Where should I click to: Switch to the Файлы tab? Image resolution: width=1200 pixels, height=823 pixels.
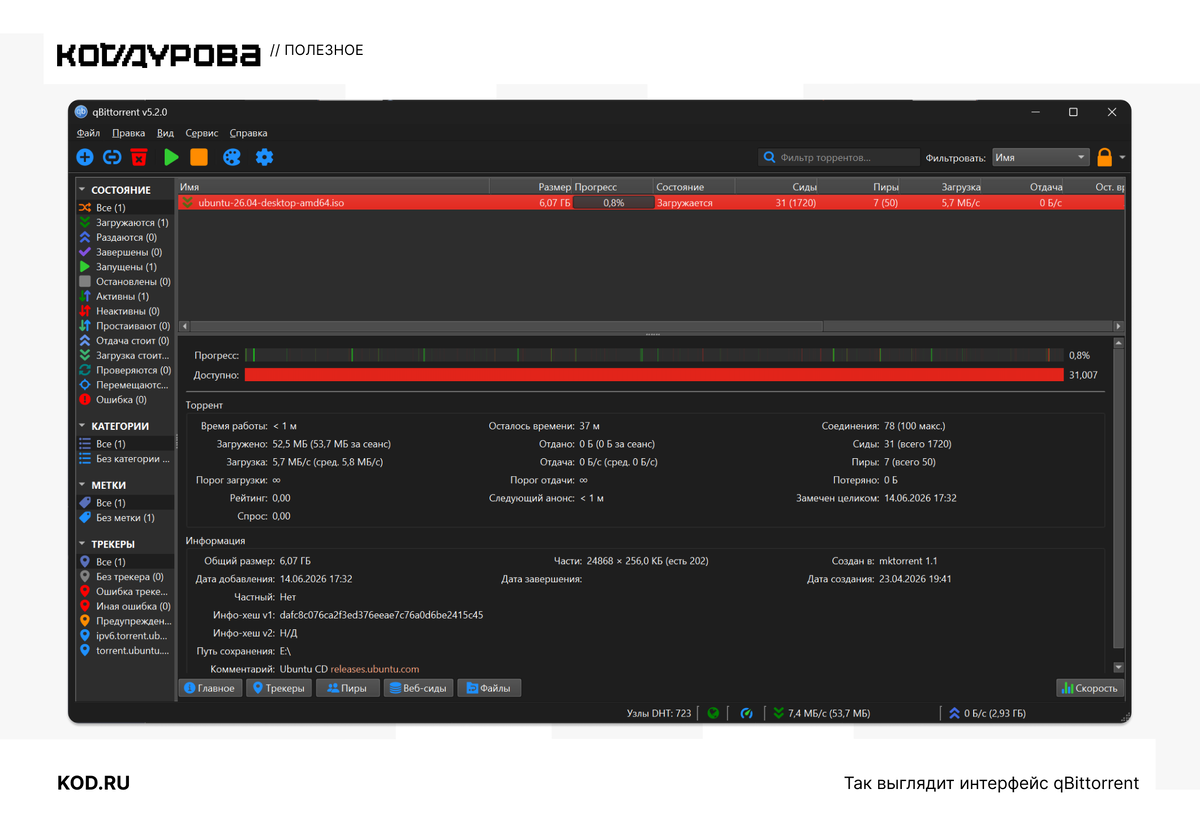coord(489,688)
